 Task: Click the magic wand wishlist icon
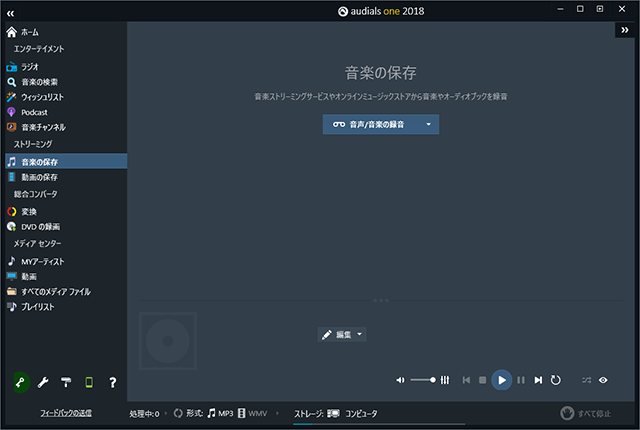tap(11, 97)
